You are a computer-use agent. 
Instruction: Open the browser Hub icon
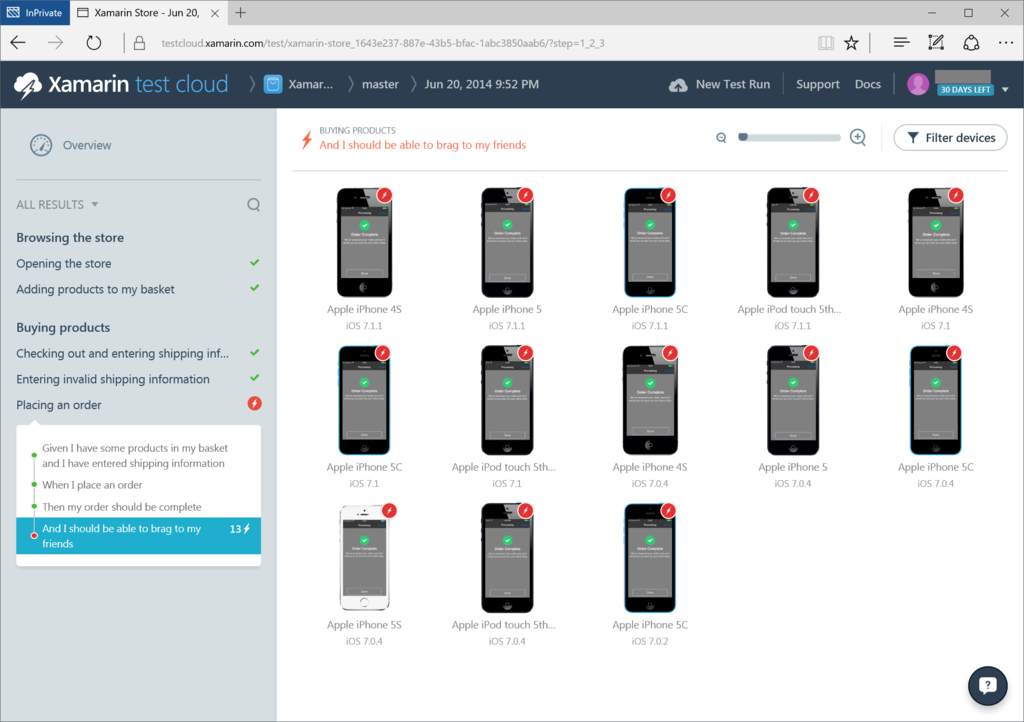(901, 42)
